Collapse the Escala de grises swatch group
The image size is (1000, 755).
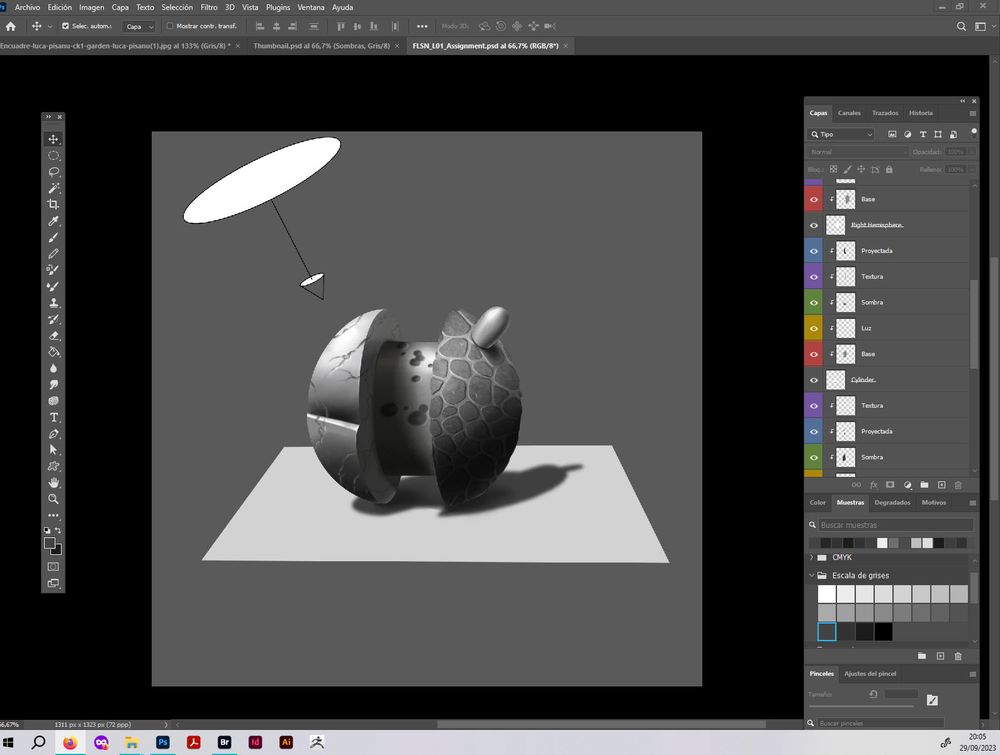[811, 576]
